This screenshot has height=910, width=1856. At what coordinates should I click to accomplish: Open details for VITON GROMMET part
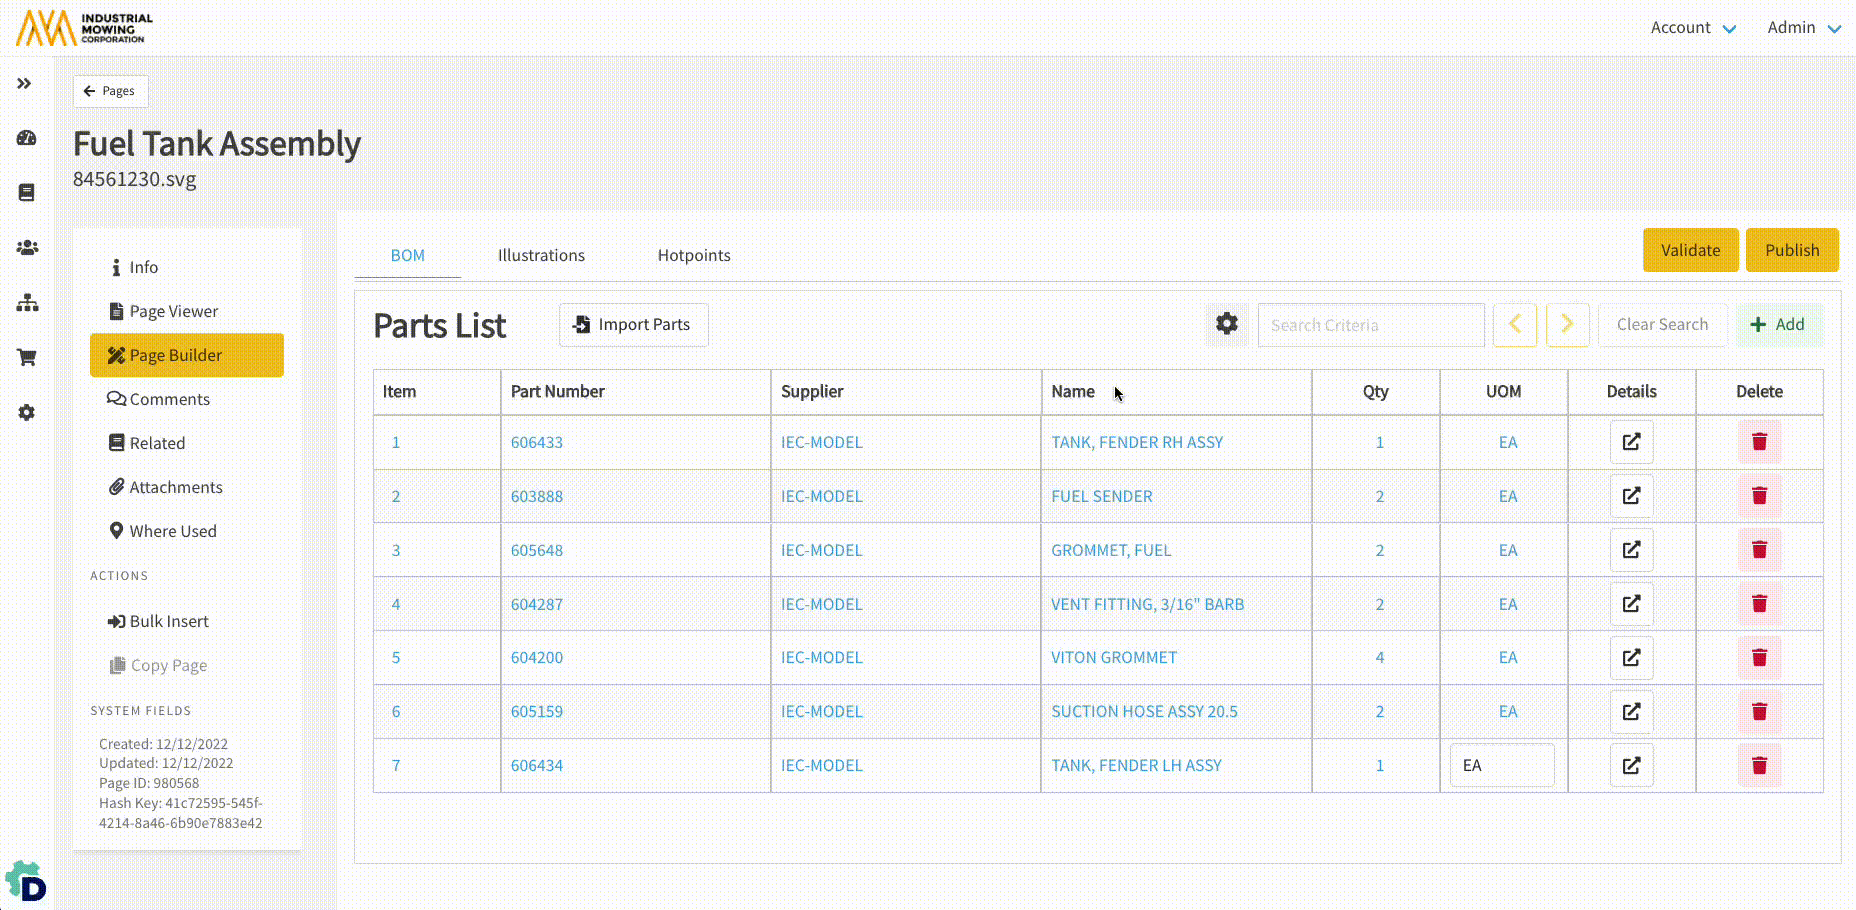pyautogui.click(x=1631, y=658)
